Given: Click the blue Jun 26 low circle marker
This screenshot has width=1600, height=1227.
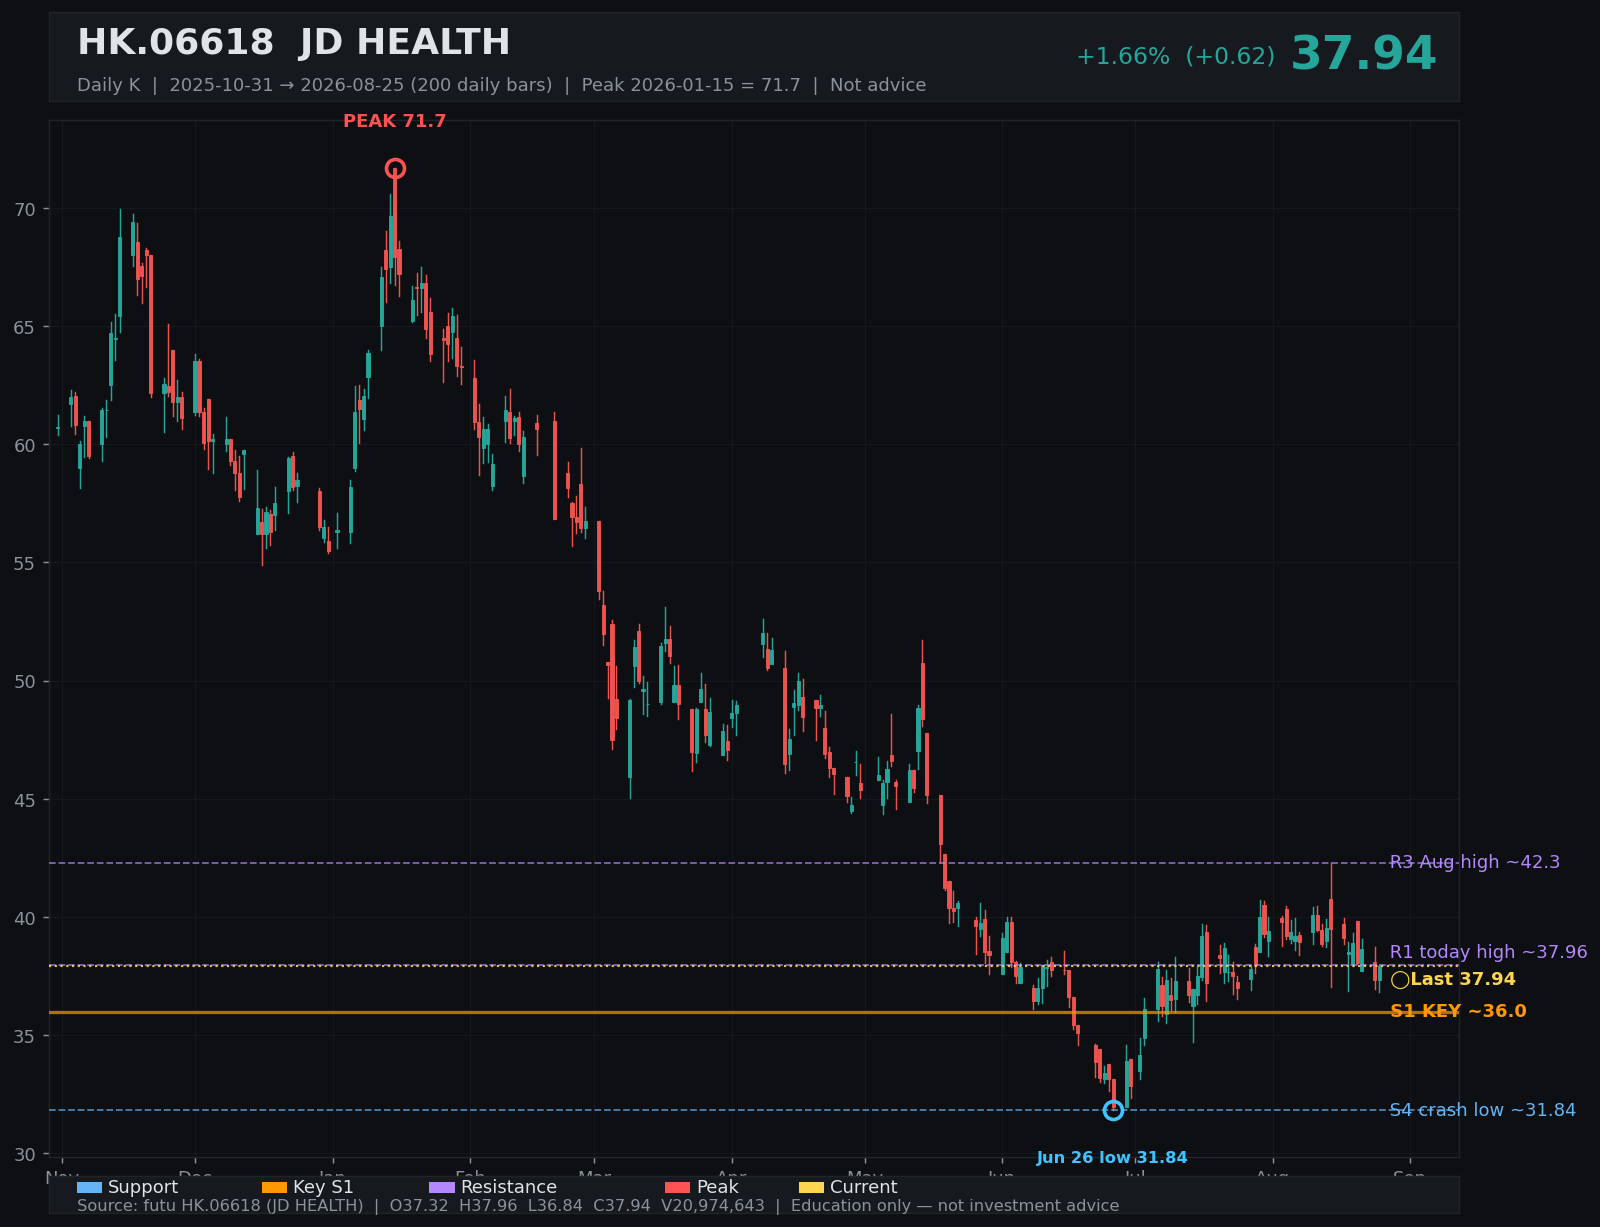Looking at the screenshot, I should [x=1113, y=1110].
